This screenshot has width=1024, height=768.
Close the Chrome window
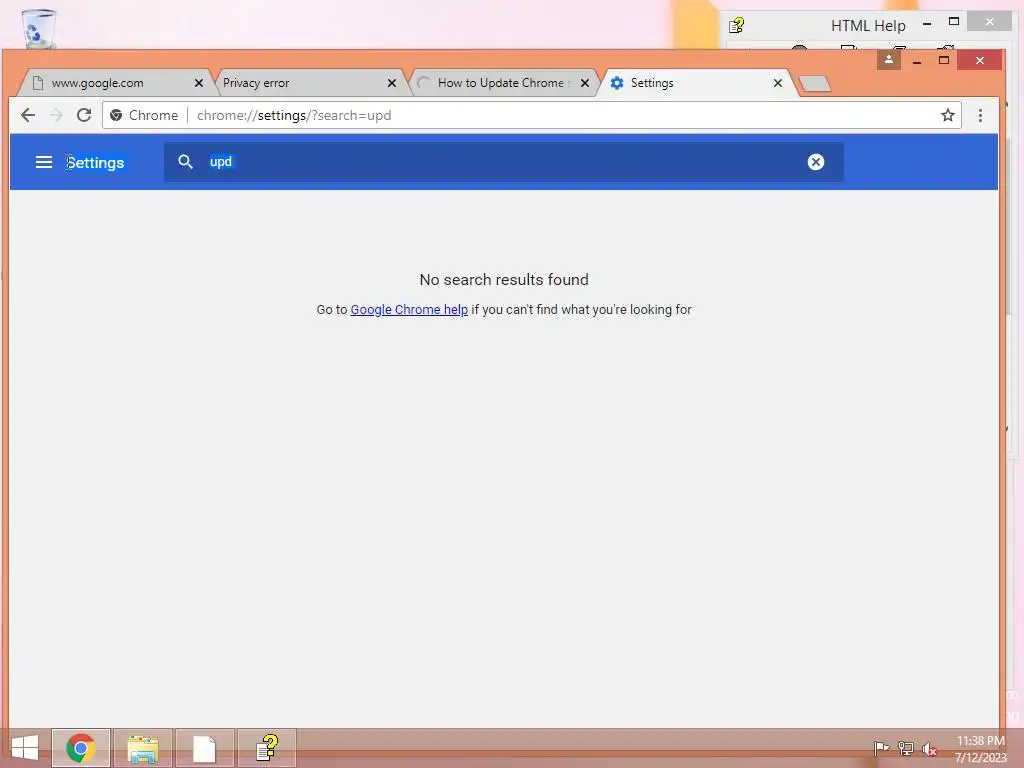980,60
